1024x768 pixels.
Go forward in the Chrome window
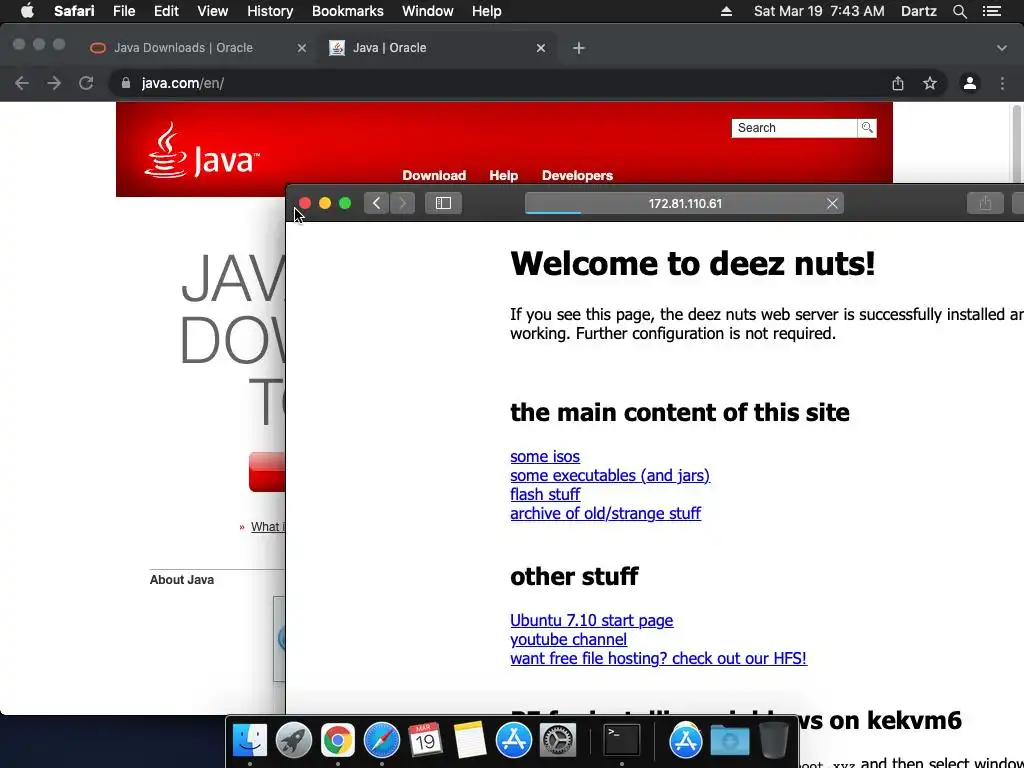click(54, 83)
